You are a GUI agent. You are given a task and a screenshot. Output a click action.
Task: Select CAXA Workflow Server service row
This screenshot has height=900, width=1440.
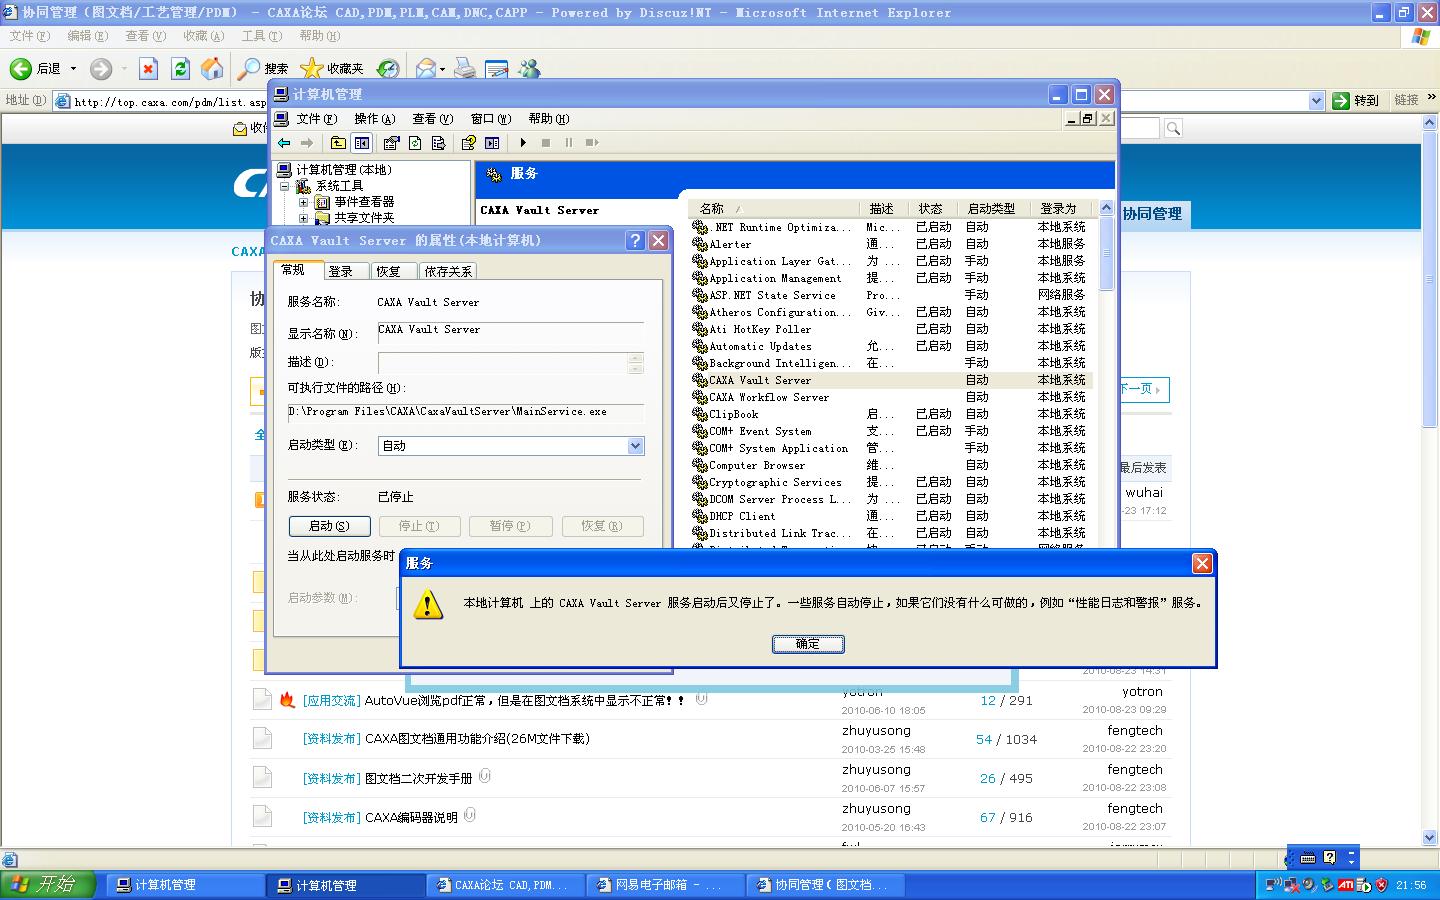890,397
